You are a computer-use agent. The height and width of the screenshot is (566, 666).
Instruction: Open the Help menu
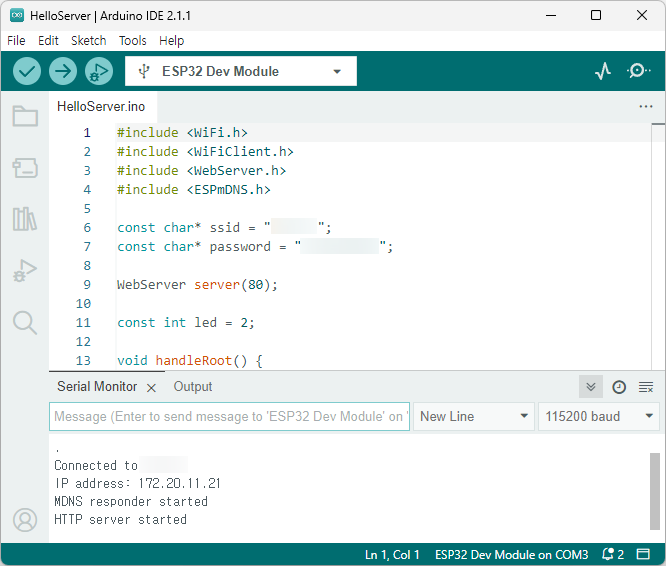pos(172,41)
